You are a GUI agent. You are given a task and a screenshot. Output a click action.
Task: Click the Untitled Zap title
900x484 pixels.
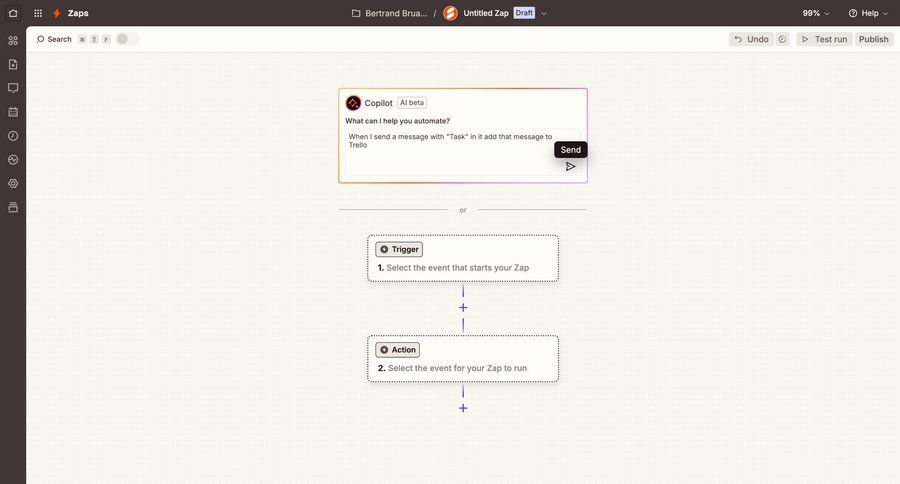point(486,13)
